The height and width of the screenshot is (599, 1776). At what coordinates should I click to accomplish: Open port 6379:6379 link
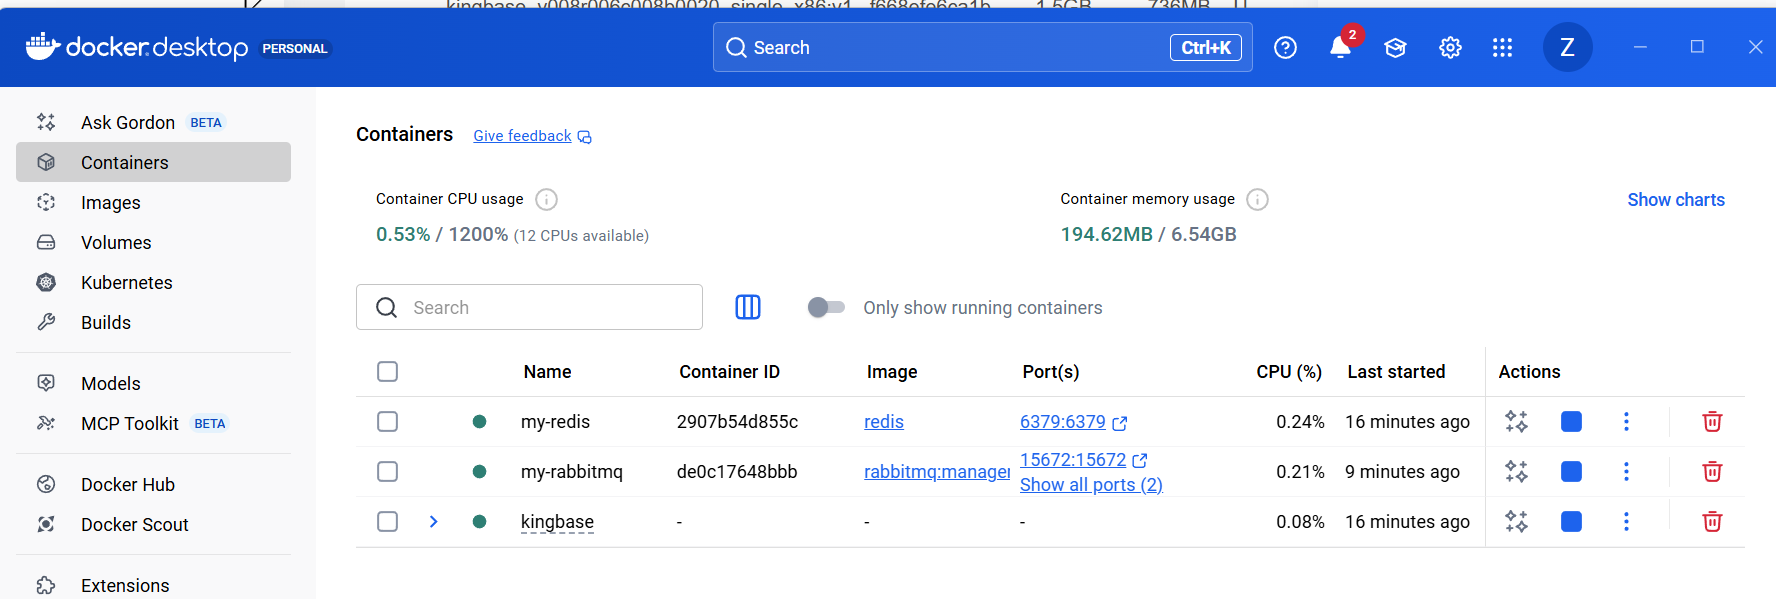(1063, 422)
